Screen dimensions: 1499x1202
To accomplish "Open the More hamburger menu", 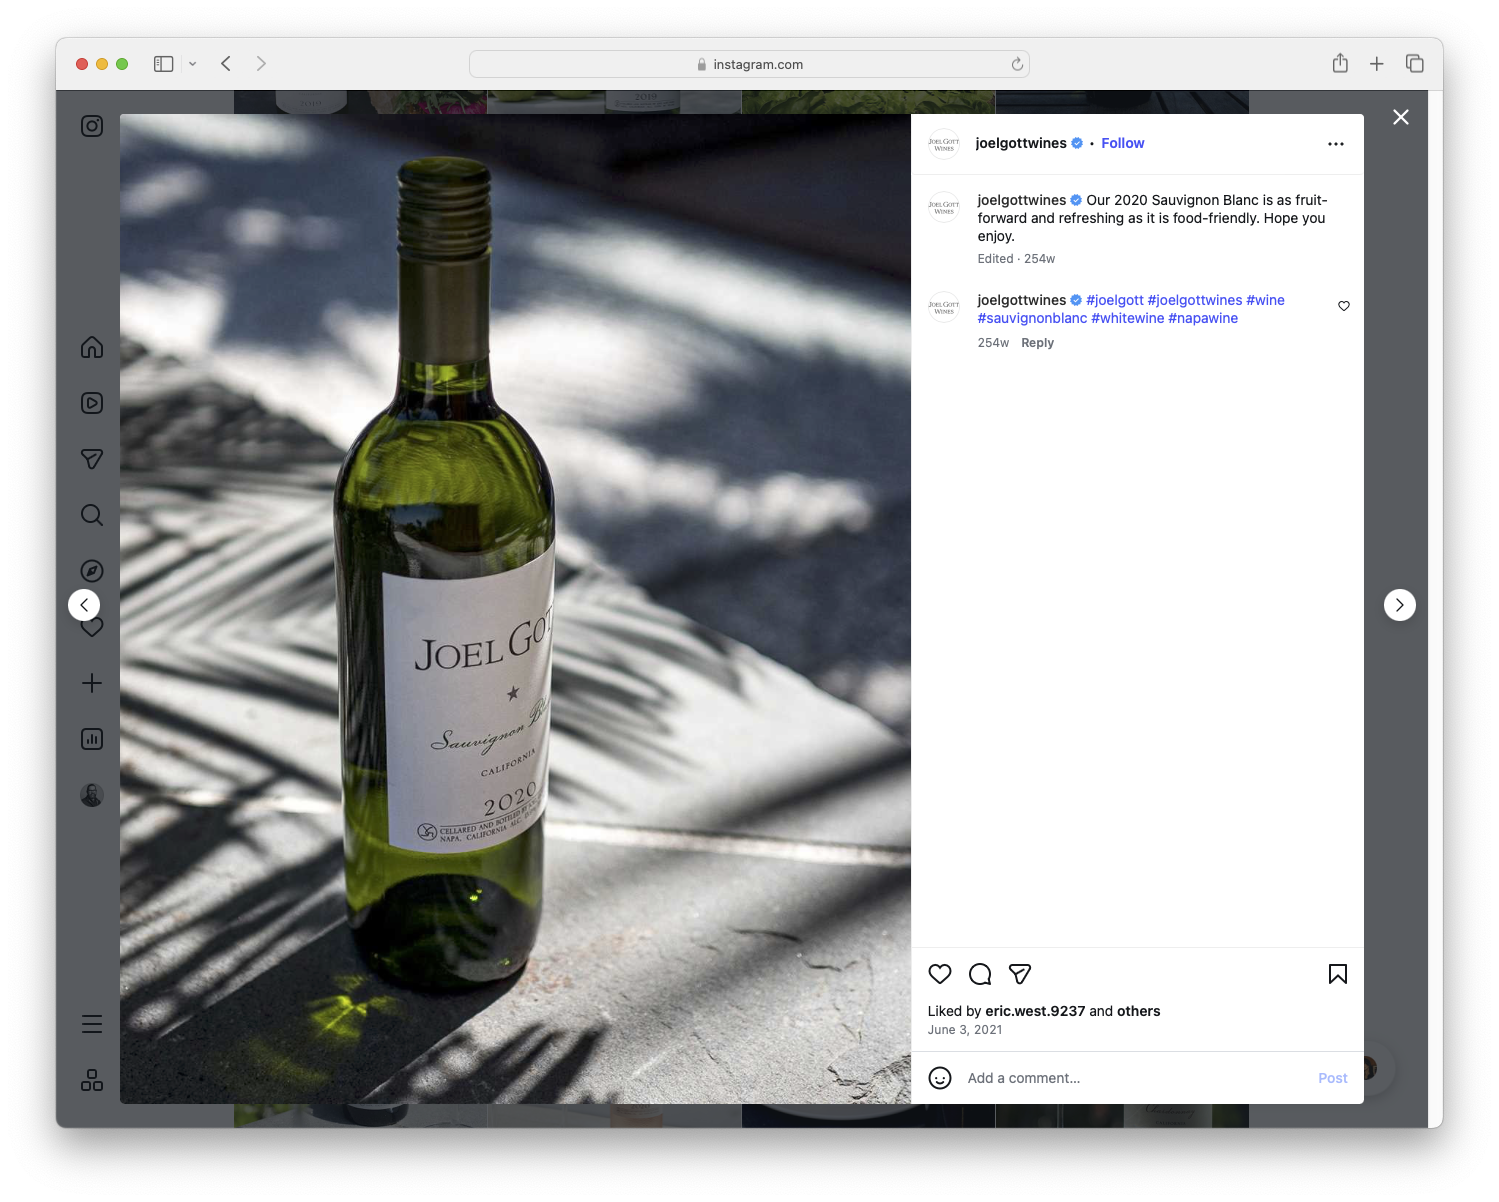I will pyautogui.click(x=91, y=1024).
